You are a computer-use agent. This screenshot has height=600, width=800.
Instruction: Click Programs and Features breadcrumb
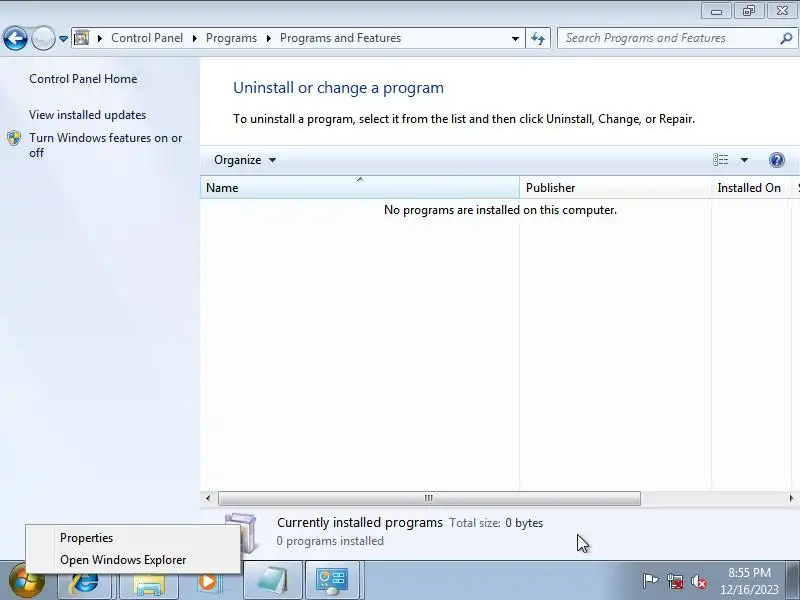[x=340, y=38]
